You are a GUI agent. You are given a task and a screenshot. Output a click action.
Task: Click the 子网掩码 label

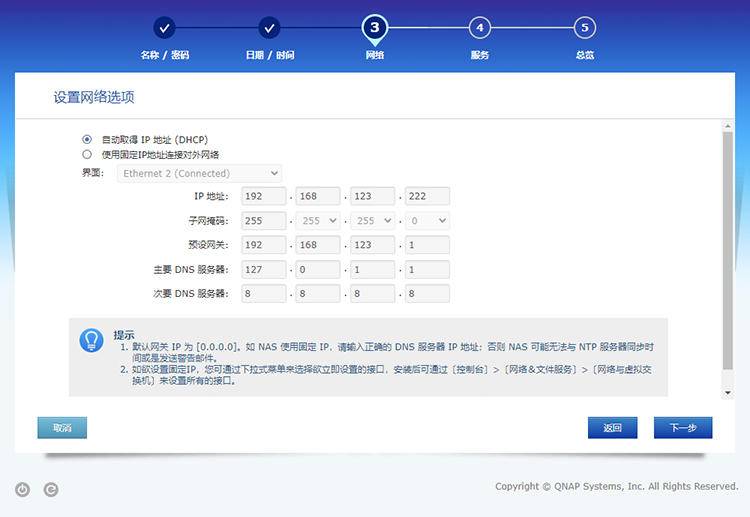[209, 220]
